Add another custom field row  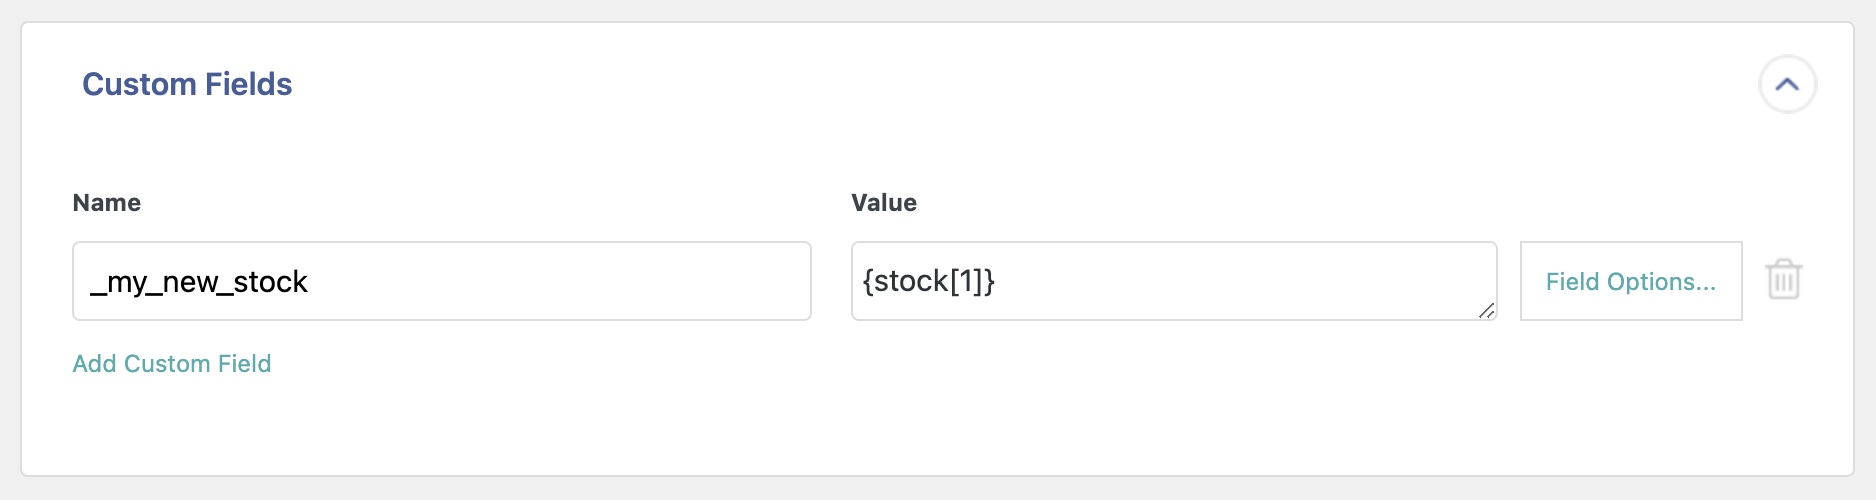click(172, 364)
